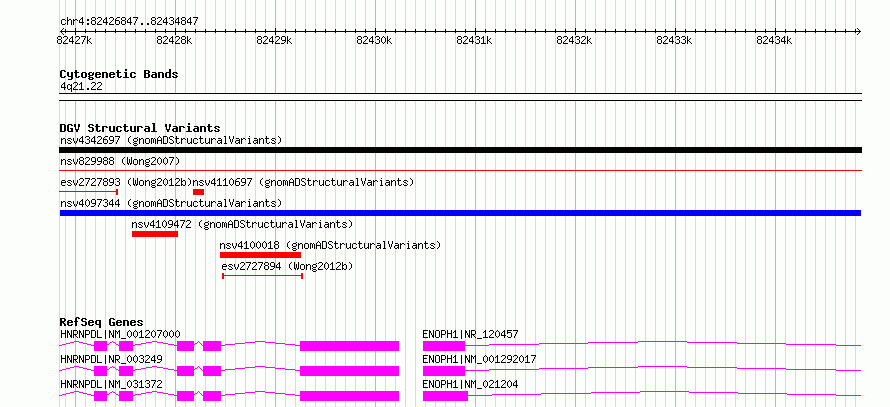
Task: Click the thin red nsv829988 variant line
Action: 460,170
